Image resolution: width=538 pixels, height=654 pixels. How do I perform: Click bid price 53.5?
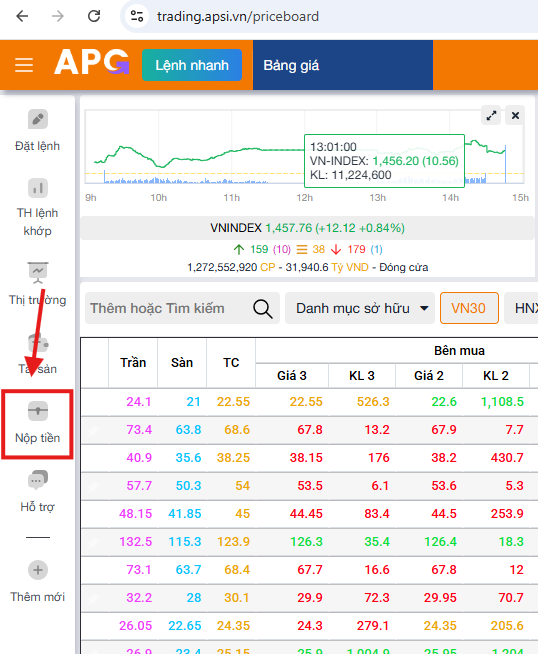pyautogui.click(x=310, y=485)
